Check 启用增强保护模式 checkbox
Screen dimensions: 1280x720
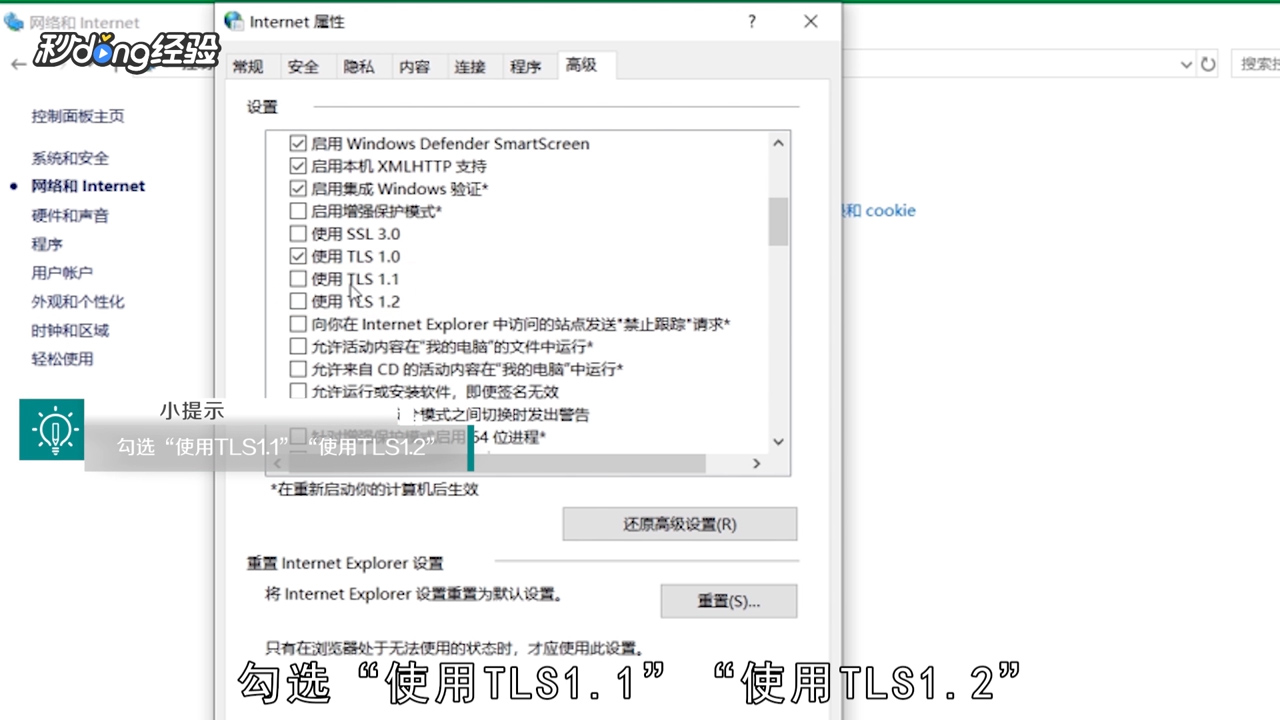[298, 211]
